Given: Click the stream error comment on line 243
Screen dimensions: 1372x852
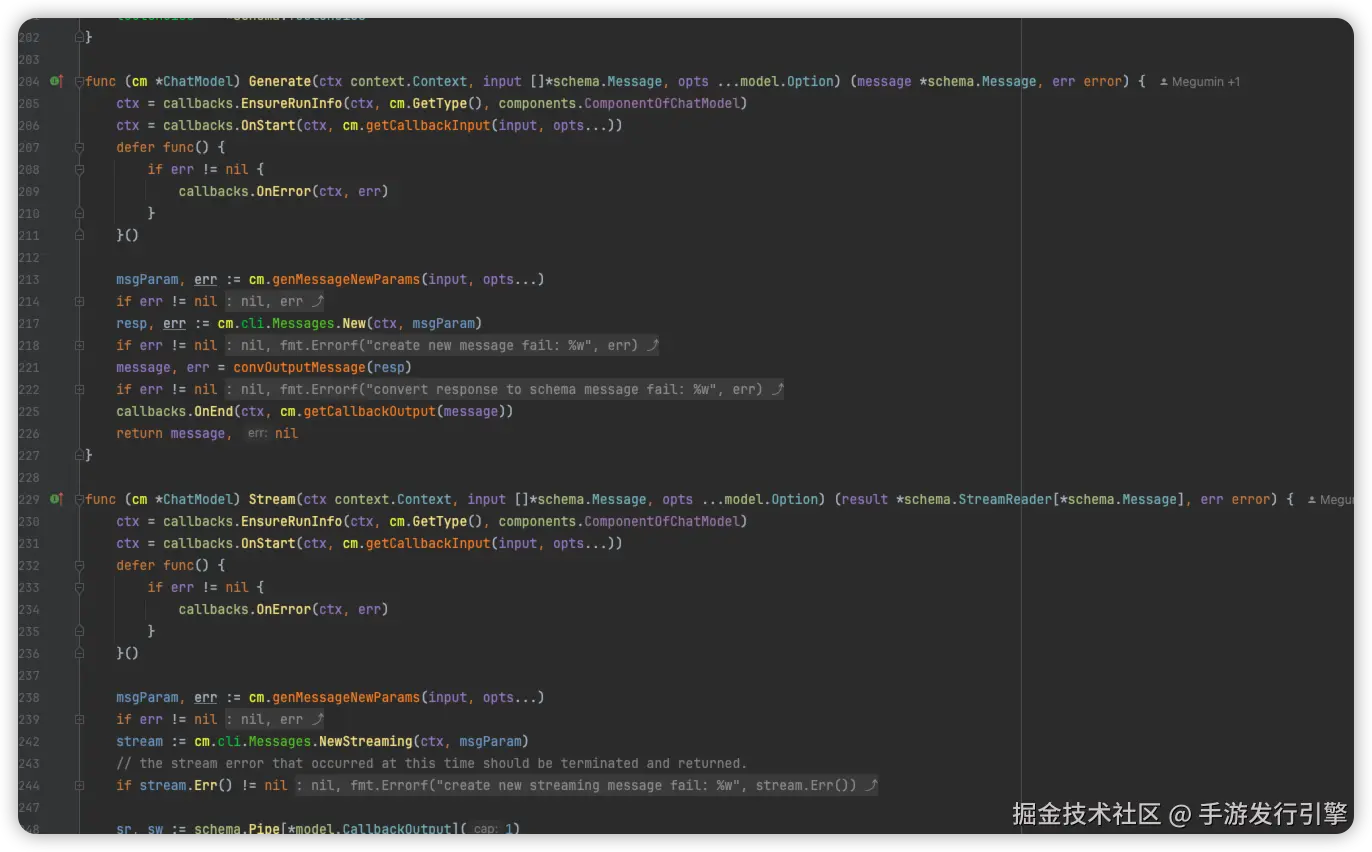Looking at the screenshot, I should point(432,763).
